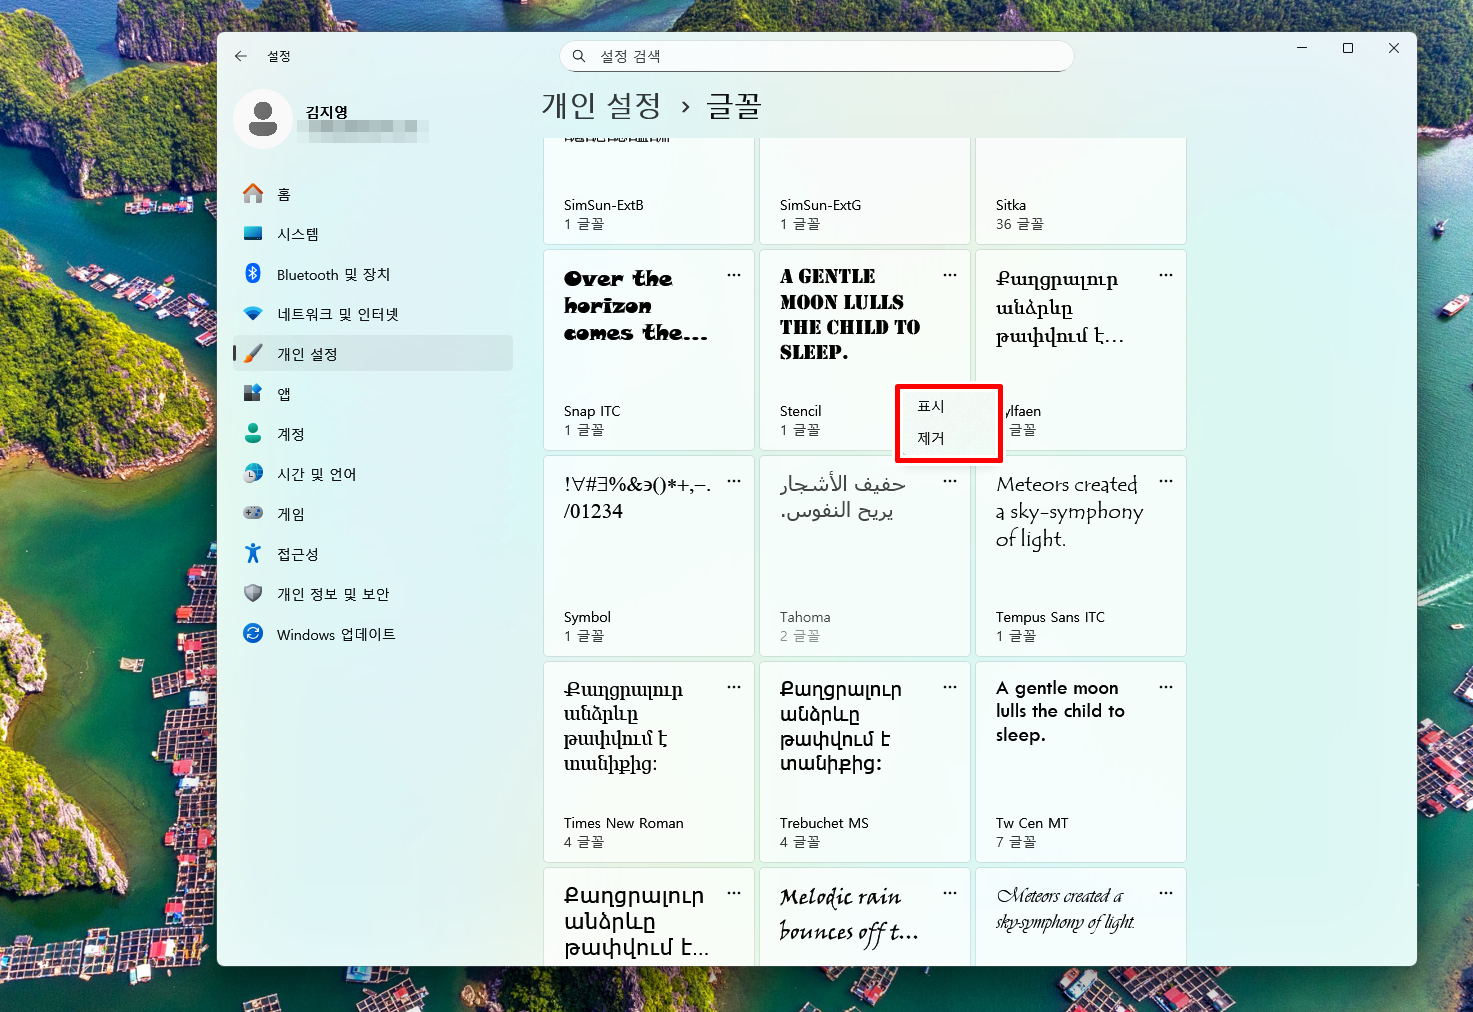Open 계정 via person icon

(x=253, y=433)
